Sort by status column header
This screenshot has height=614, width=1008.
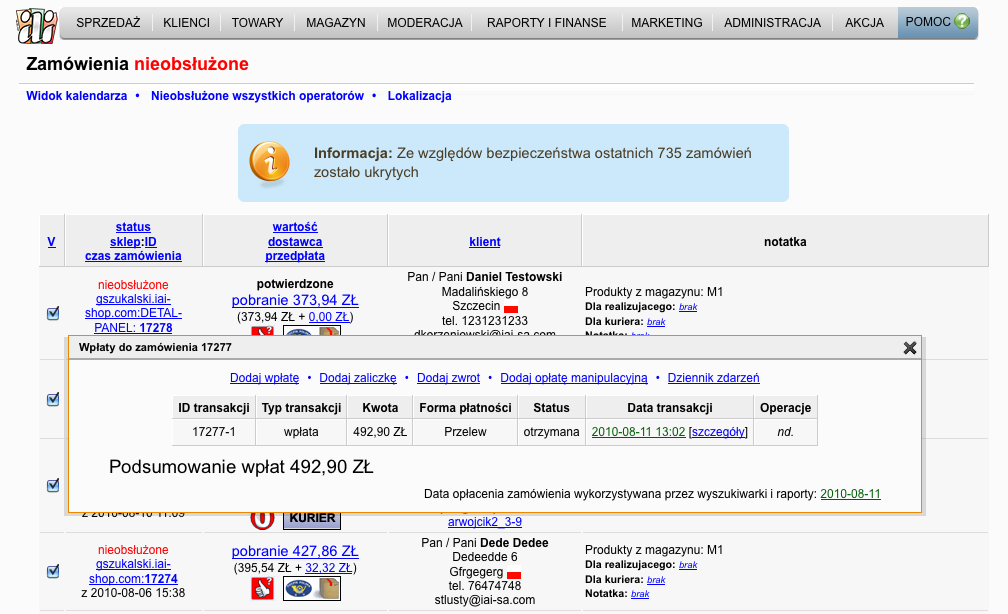(133, 227)
